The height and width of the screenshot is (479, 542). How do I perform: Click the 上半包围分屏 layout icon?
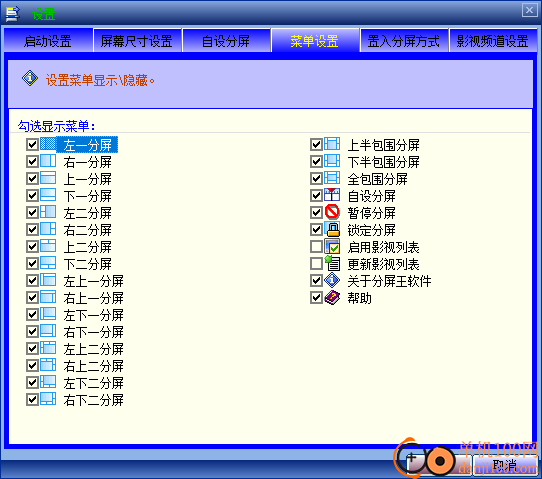332,144
